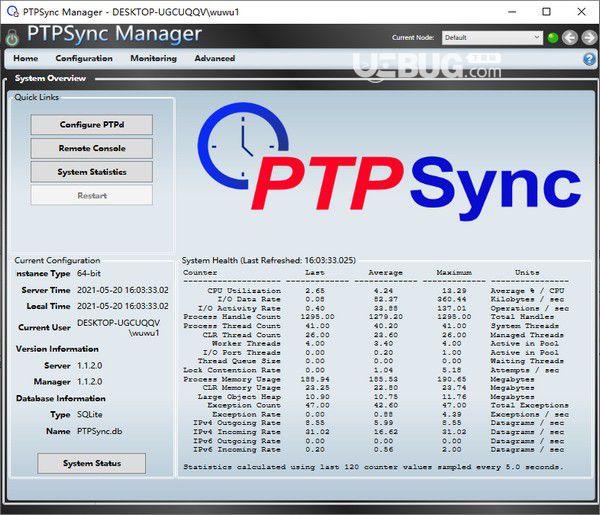Select the Local Time value
600x515 pixels.
pos(123,306)
